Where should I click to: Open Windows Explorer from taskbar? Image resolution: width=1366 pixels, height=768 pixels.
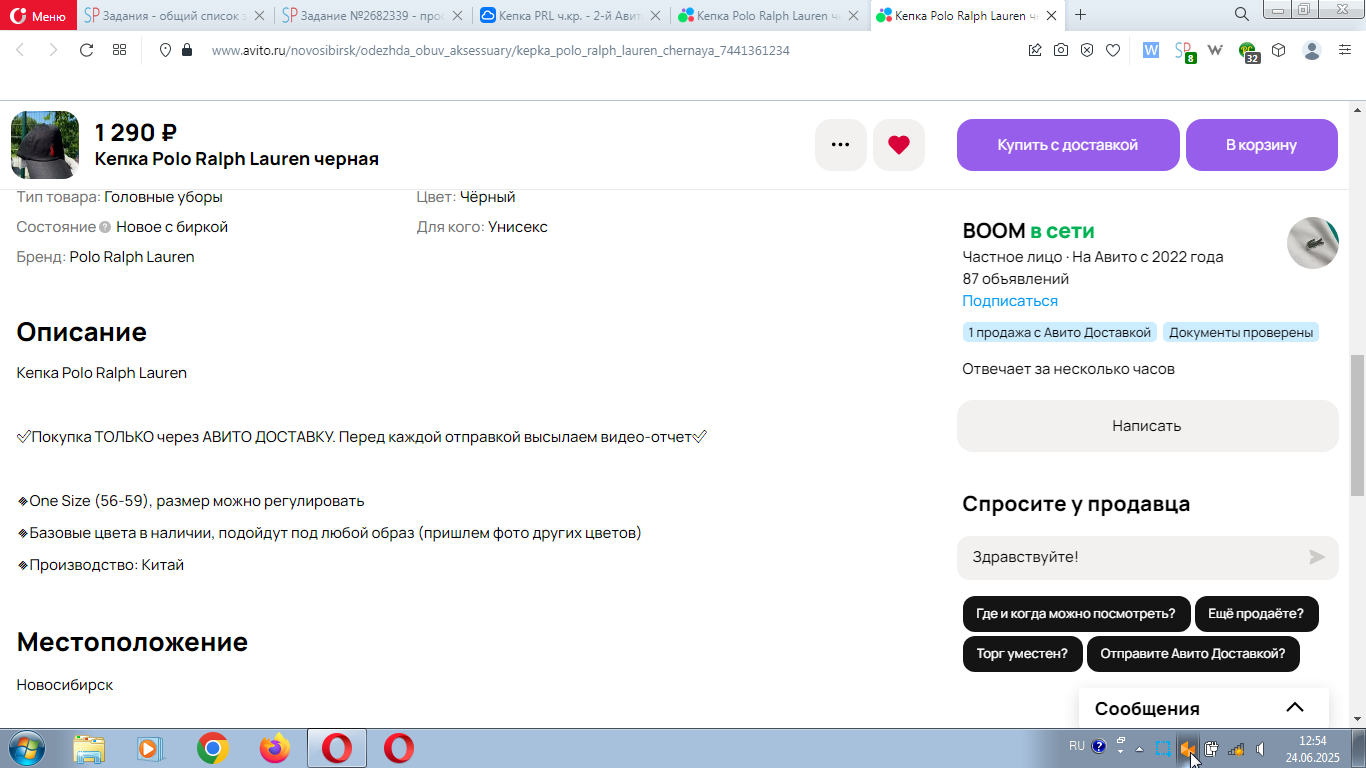[x=89, y=748]
